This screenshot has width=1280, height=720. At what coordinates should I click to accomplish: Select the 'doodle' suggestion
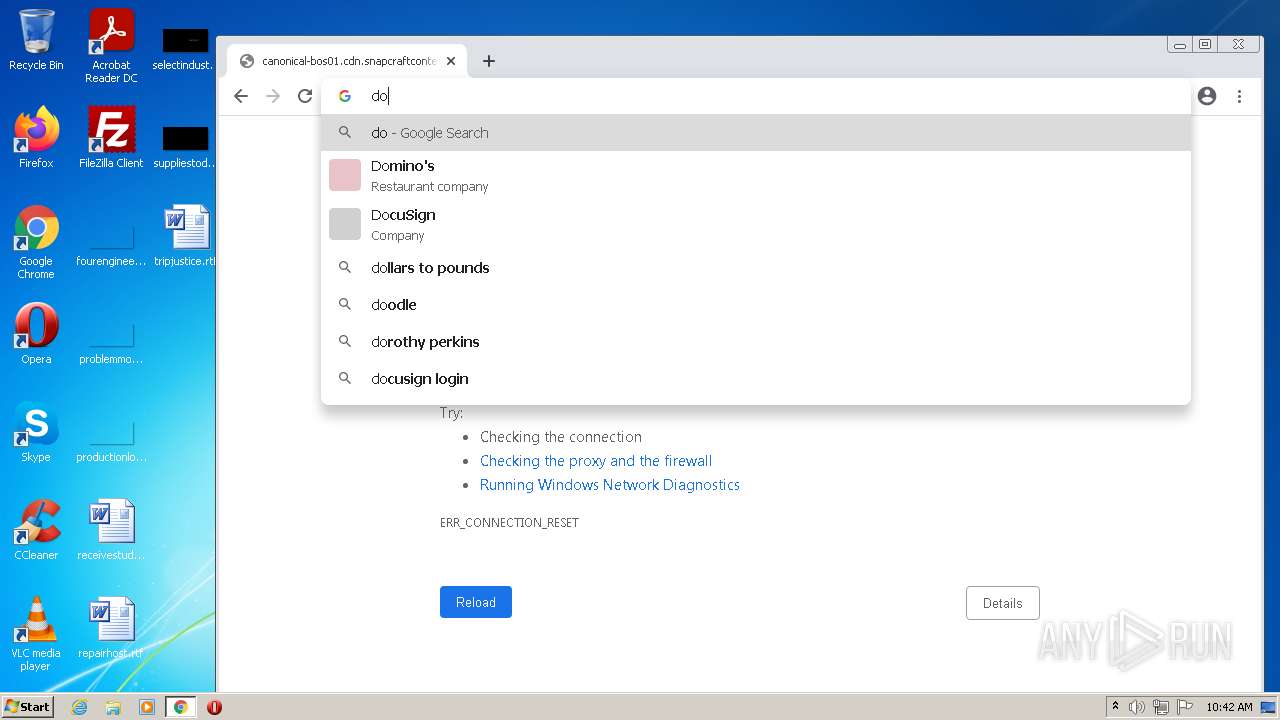pos(756,305)
